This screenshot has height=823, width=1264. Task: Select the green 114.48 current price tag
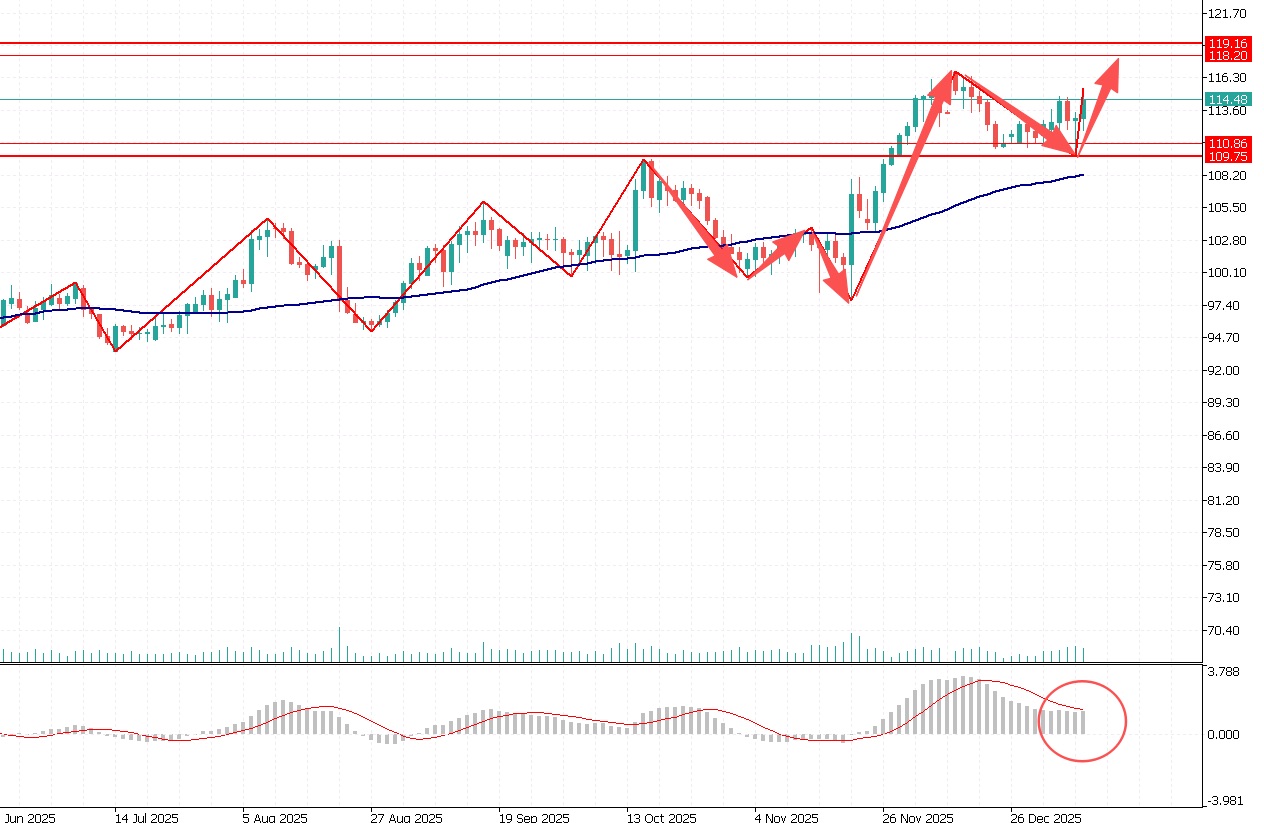point(1228,99)
